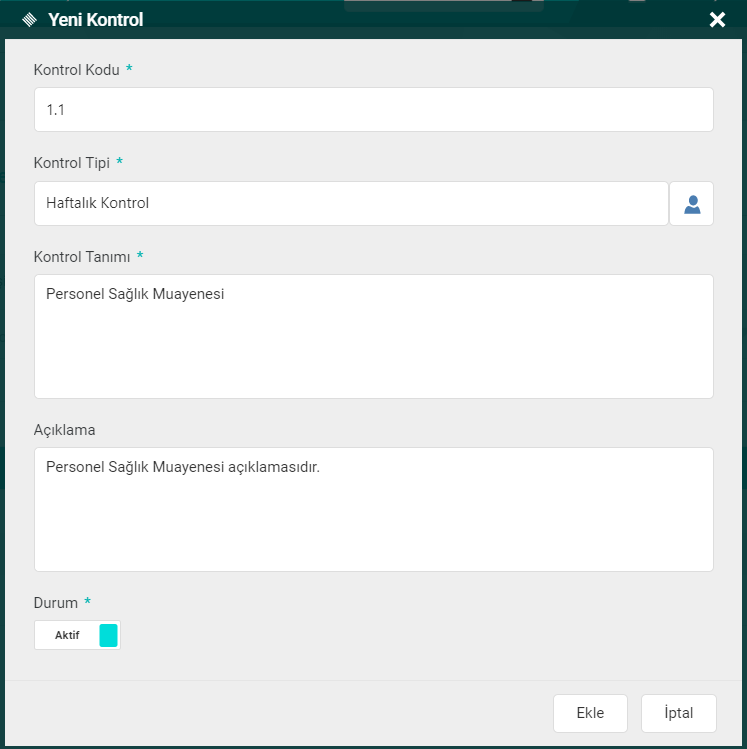Click the Açıklama label
Screen dimensions: 747x749
pos(64,430)
